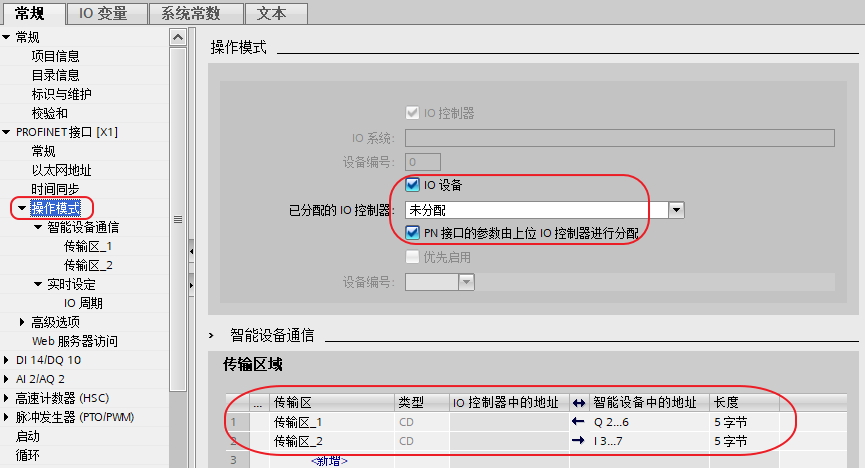Viewport: 865px width, 468px height.
Task: Expand the 高级选项 tree node
Action: click(x=22, y=322)
